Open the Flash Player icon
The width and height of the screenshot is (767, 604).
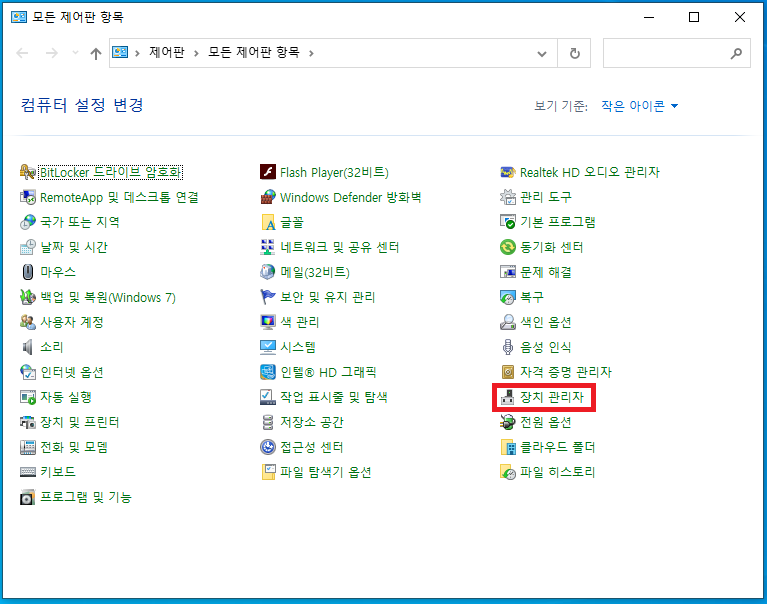tap(268, 172)
